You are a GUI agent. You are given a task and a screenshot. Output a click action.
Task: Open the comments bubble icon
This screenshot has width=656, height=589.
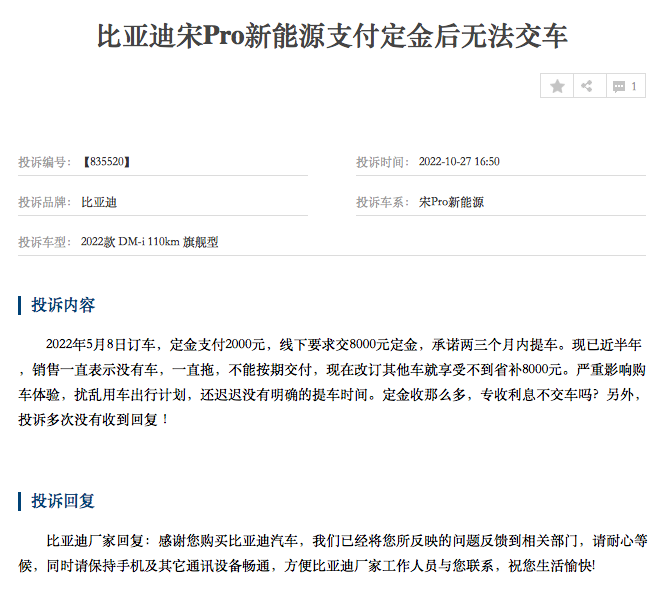click(619, 87)
